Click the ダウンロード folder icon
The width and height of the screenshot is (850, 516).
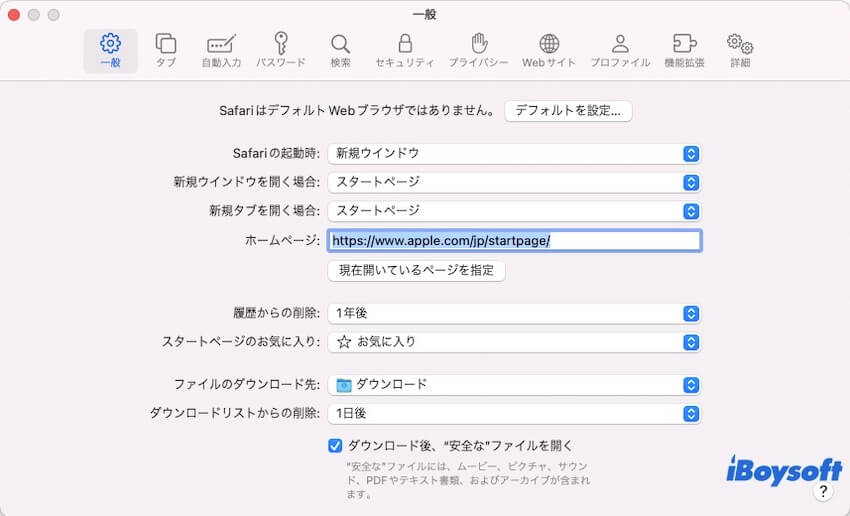344,385
